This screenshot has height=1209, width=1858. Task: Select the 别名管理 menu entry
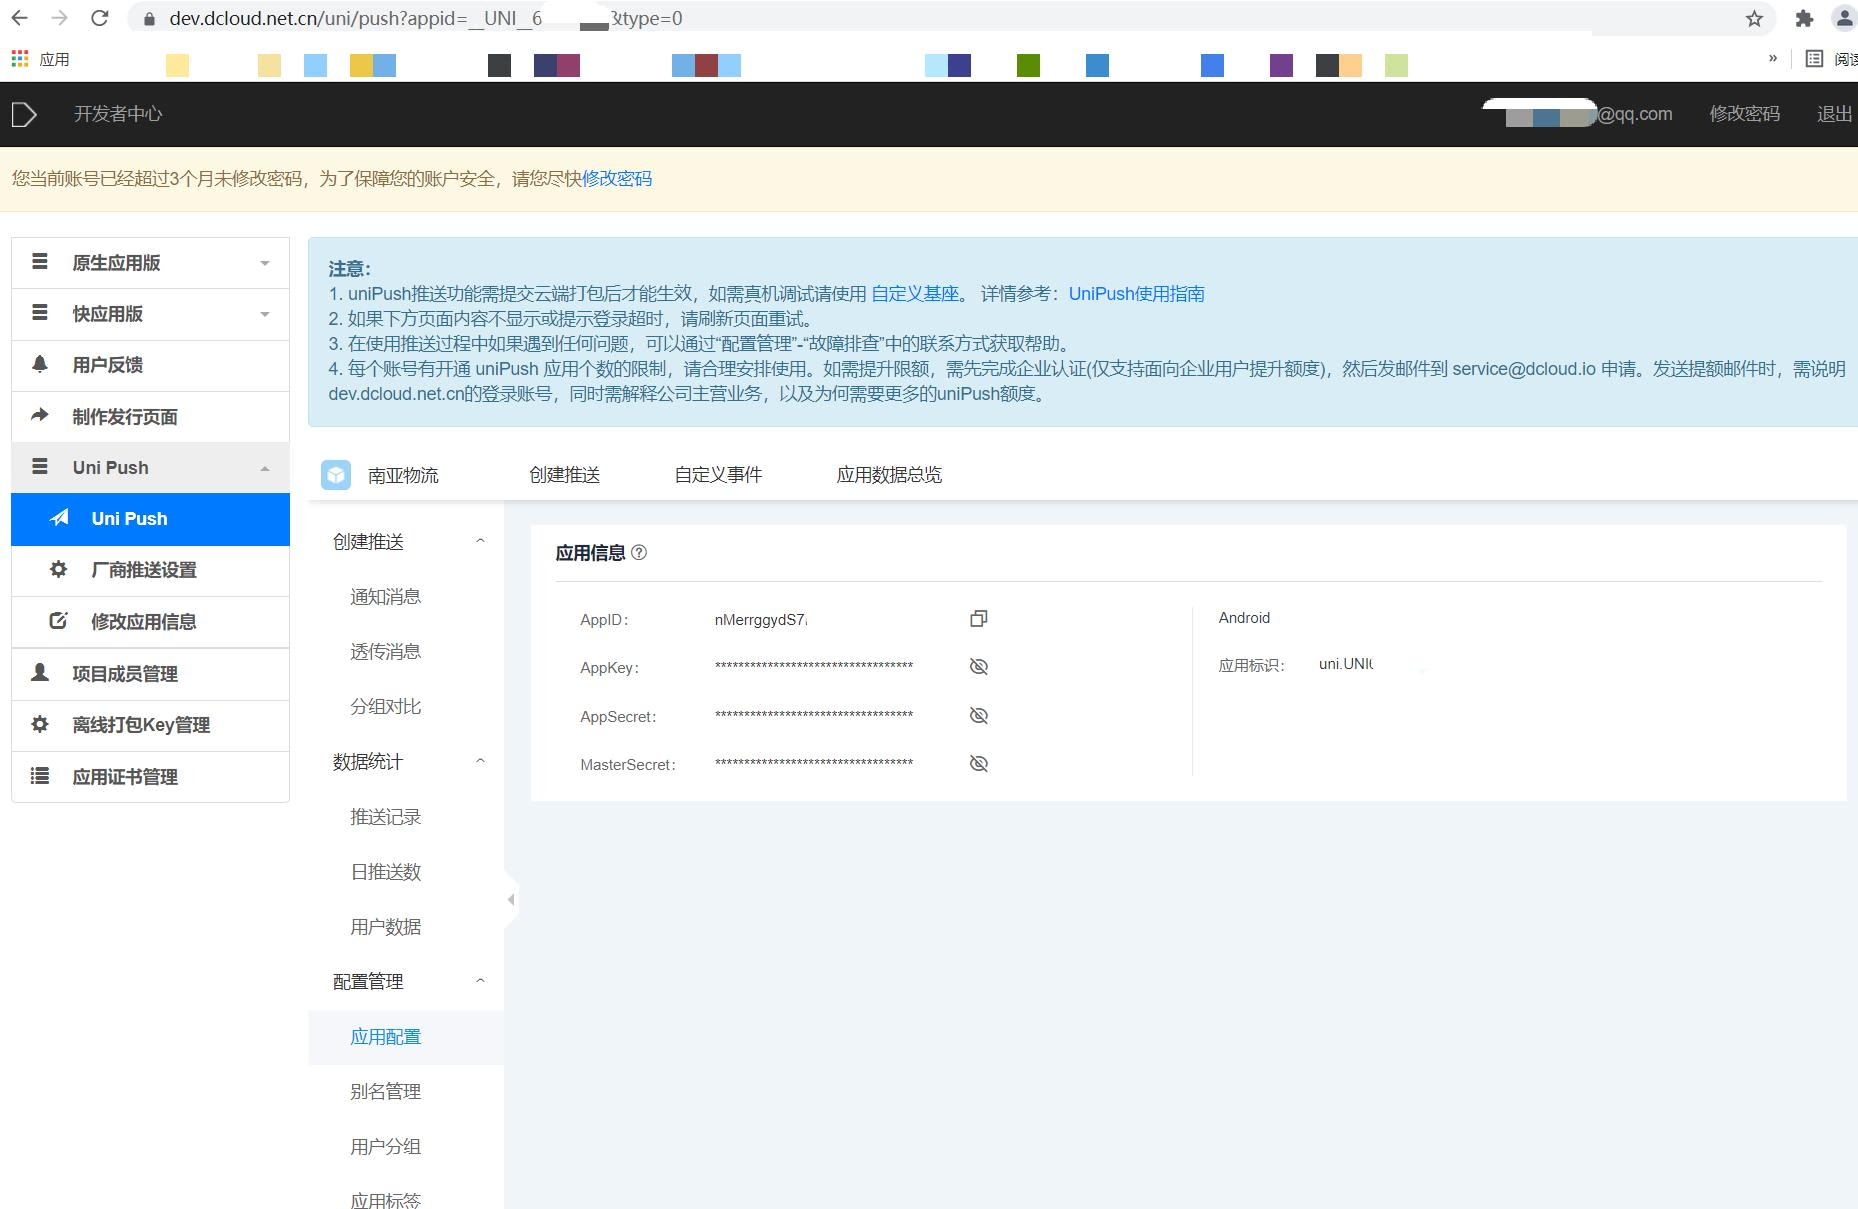point(386,1091)
